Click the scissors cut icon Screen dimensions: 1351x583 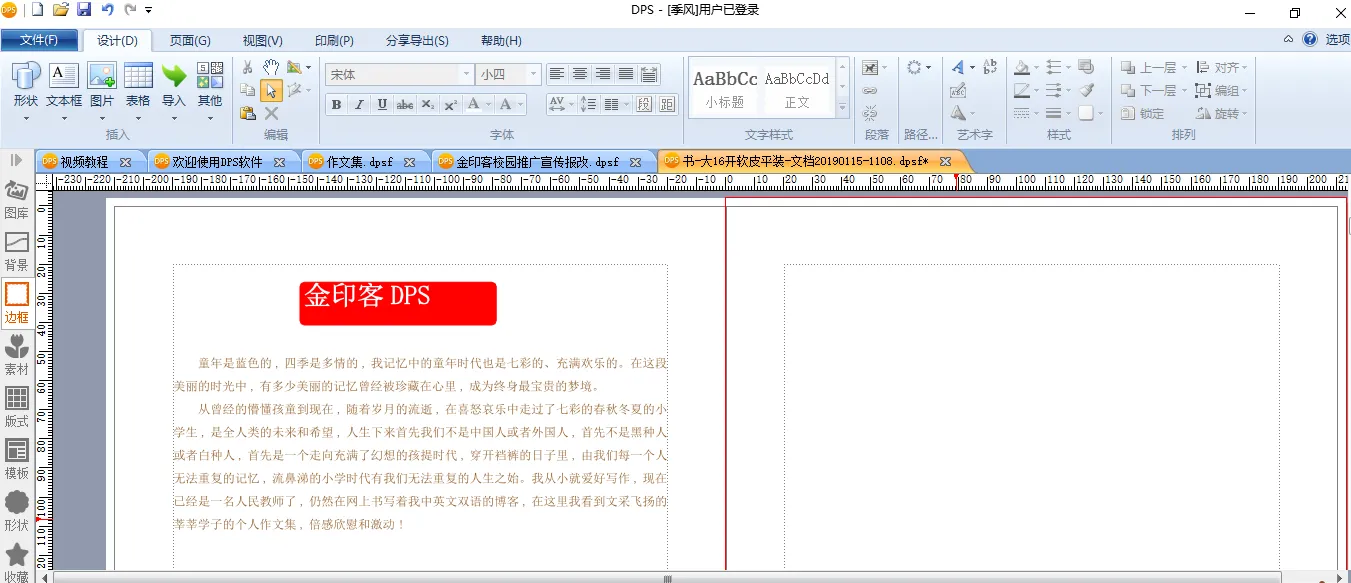pyautogui.click(x=248, y=67)
